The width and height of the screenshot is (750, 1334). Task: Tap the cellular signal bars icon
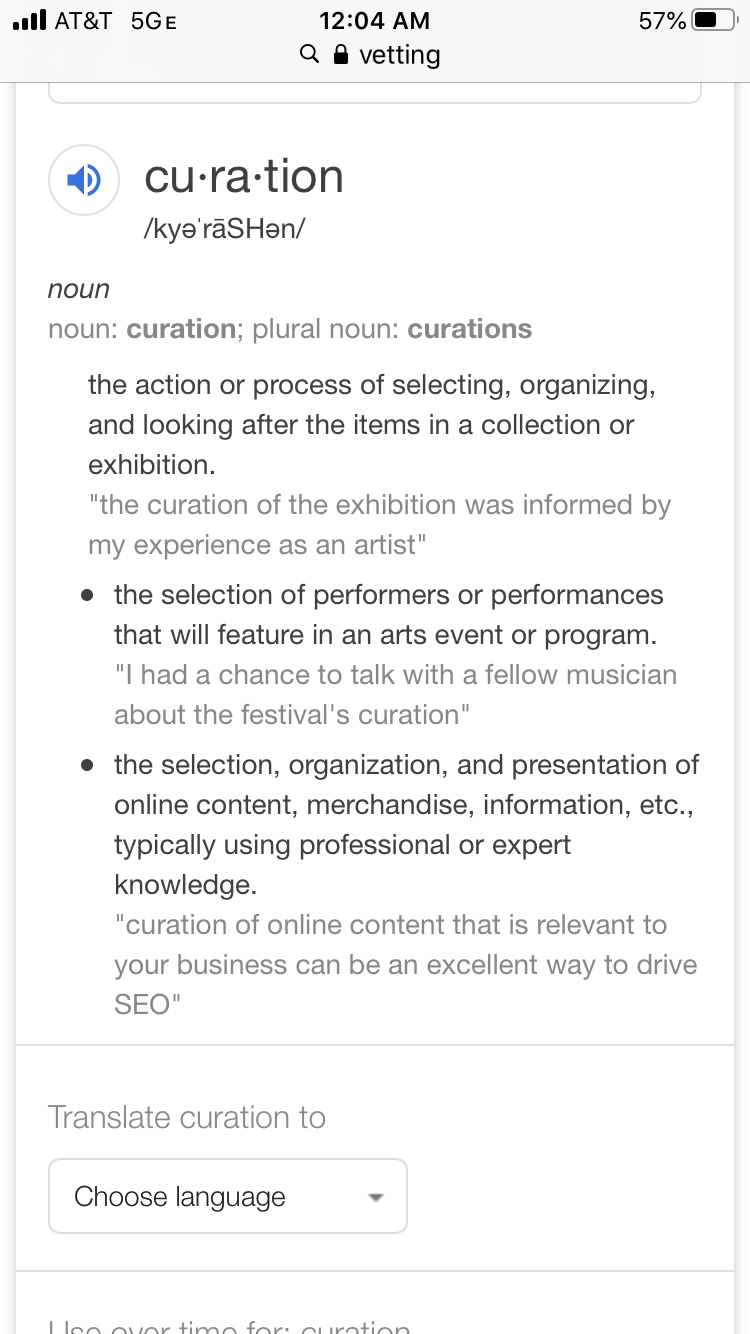(29, 20)
